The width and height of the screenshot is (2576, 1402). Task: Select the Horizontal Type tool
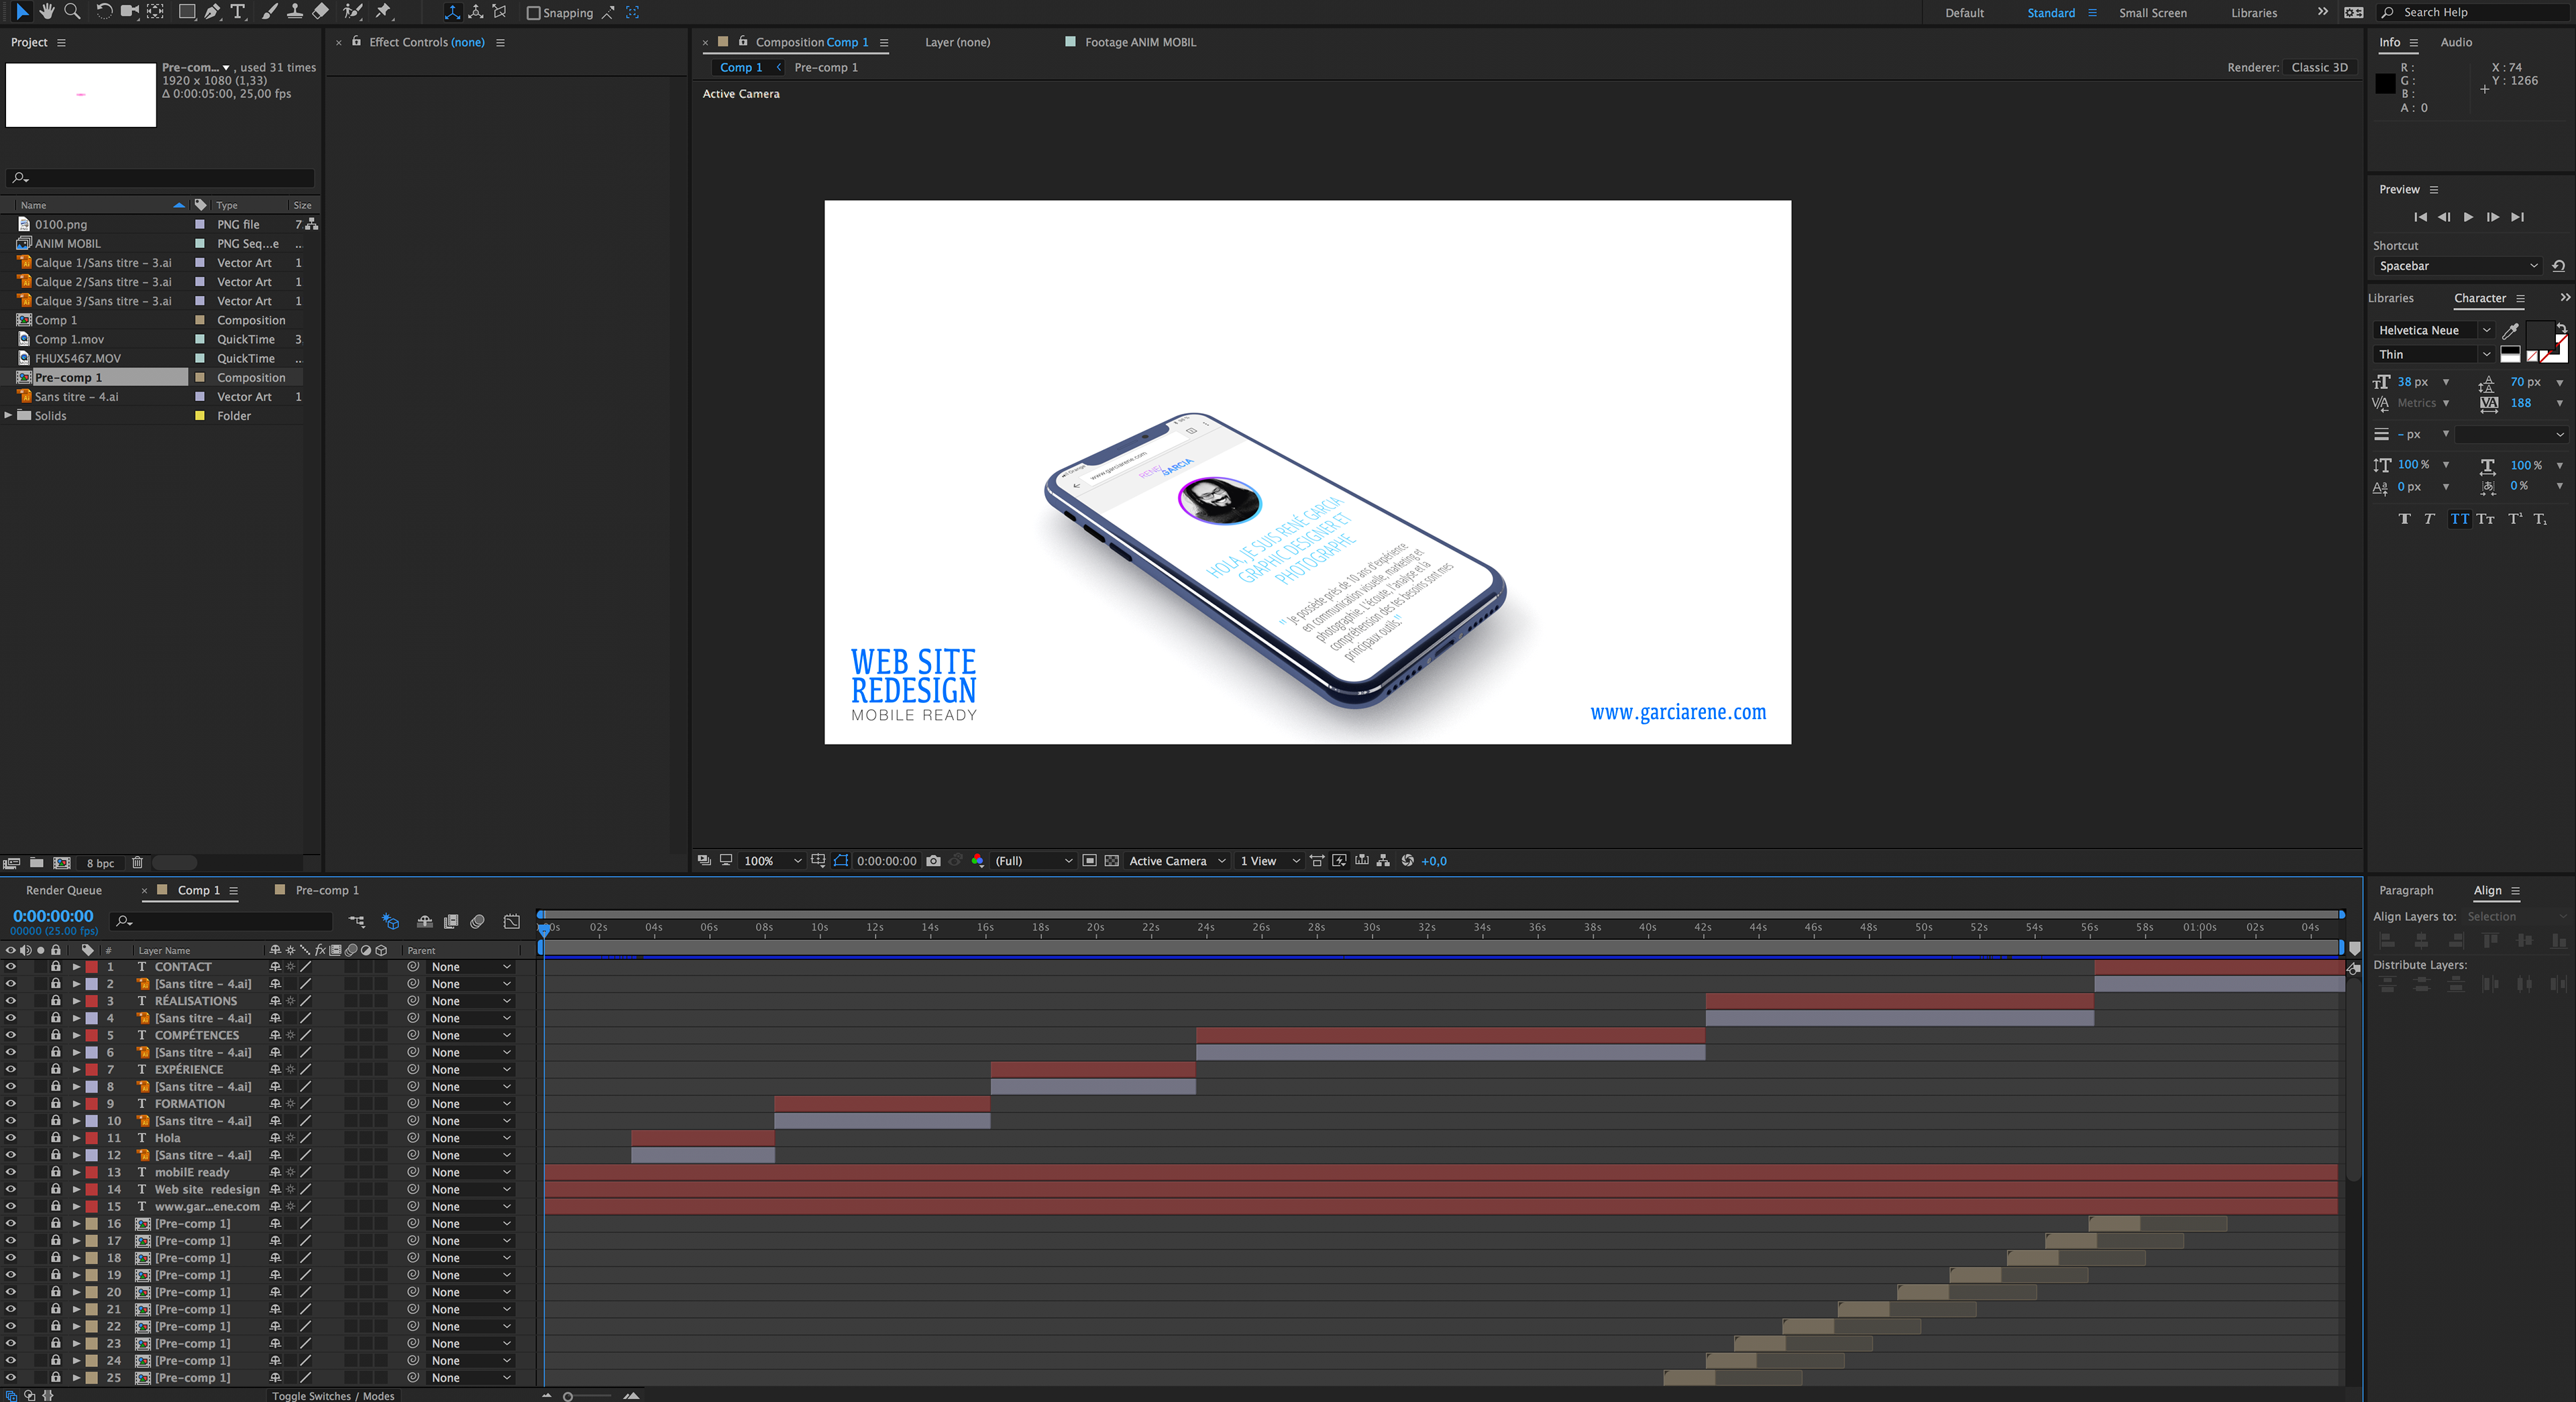coord(238,12)
